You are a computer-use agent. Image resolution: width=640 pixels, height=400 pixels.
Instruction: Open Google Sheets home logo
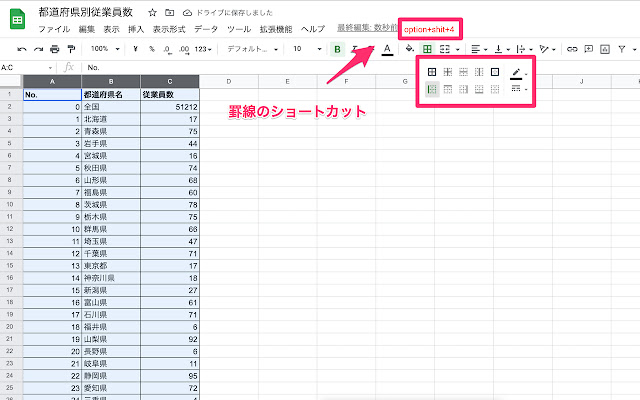pyautogui.click(x=18, y=19)
